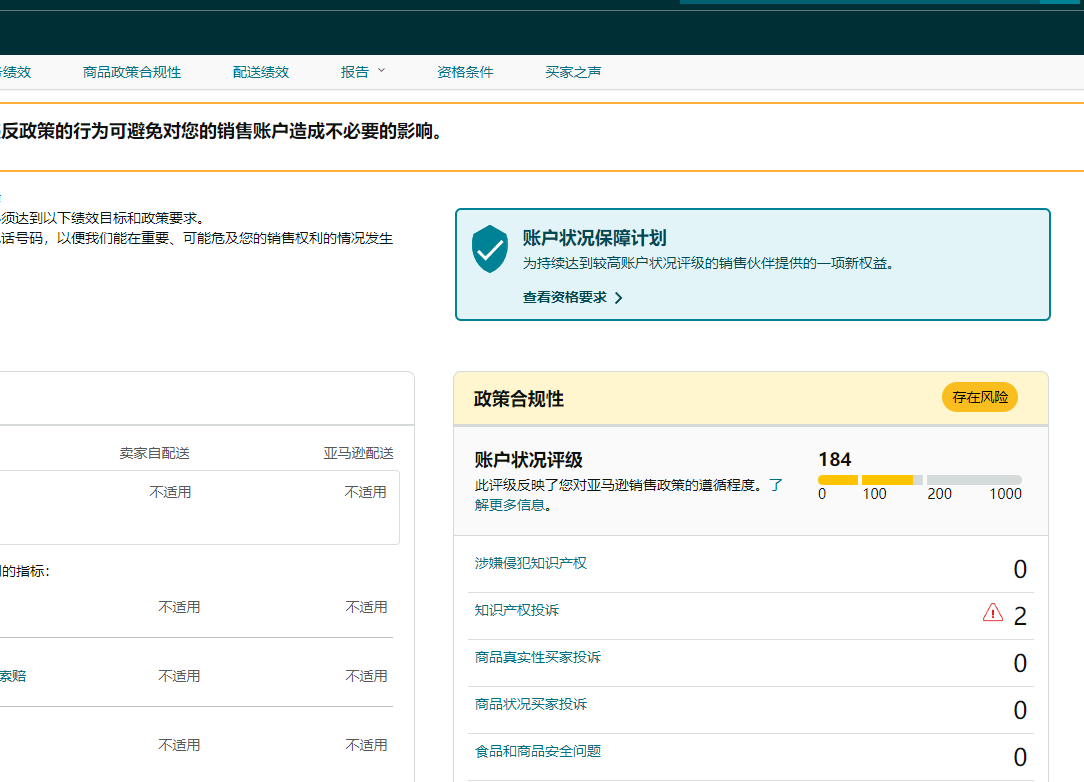Screen dimensions: 1084x782
Task: Click the chevron next to 查看资格要求
Action: tap(618, 298)
